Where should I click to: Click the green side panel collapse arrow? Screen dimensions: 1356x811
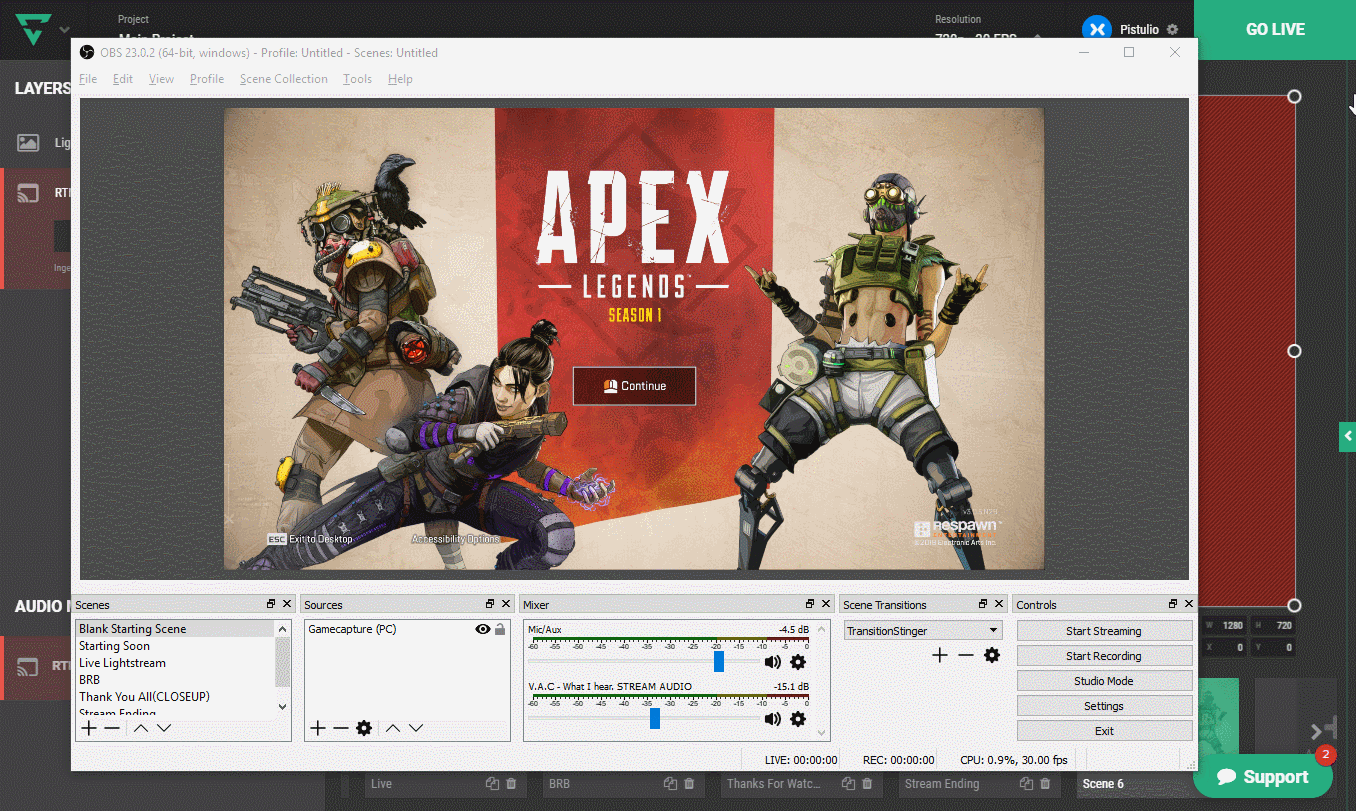(1347, 436)
